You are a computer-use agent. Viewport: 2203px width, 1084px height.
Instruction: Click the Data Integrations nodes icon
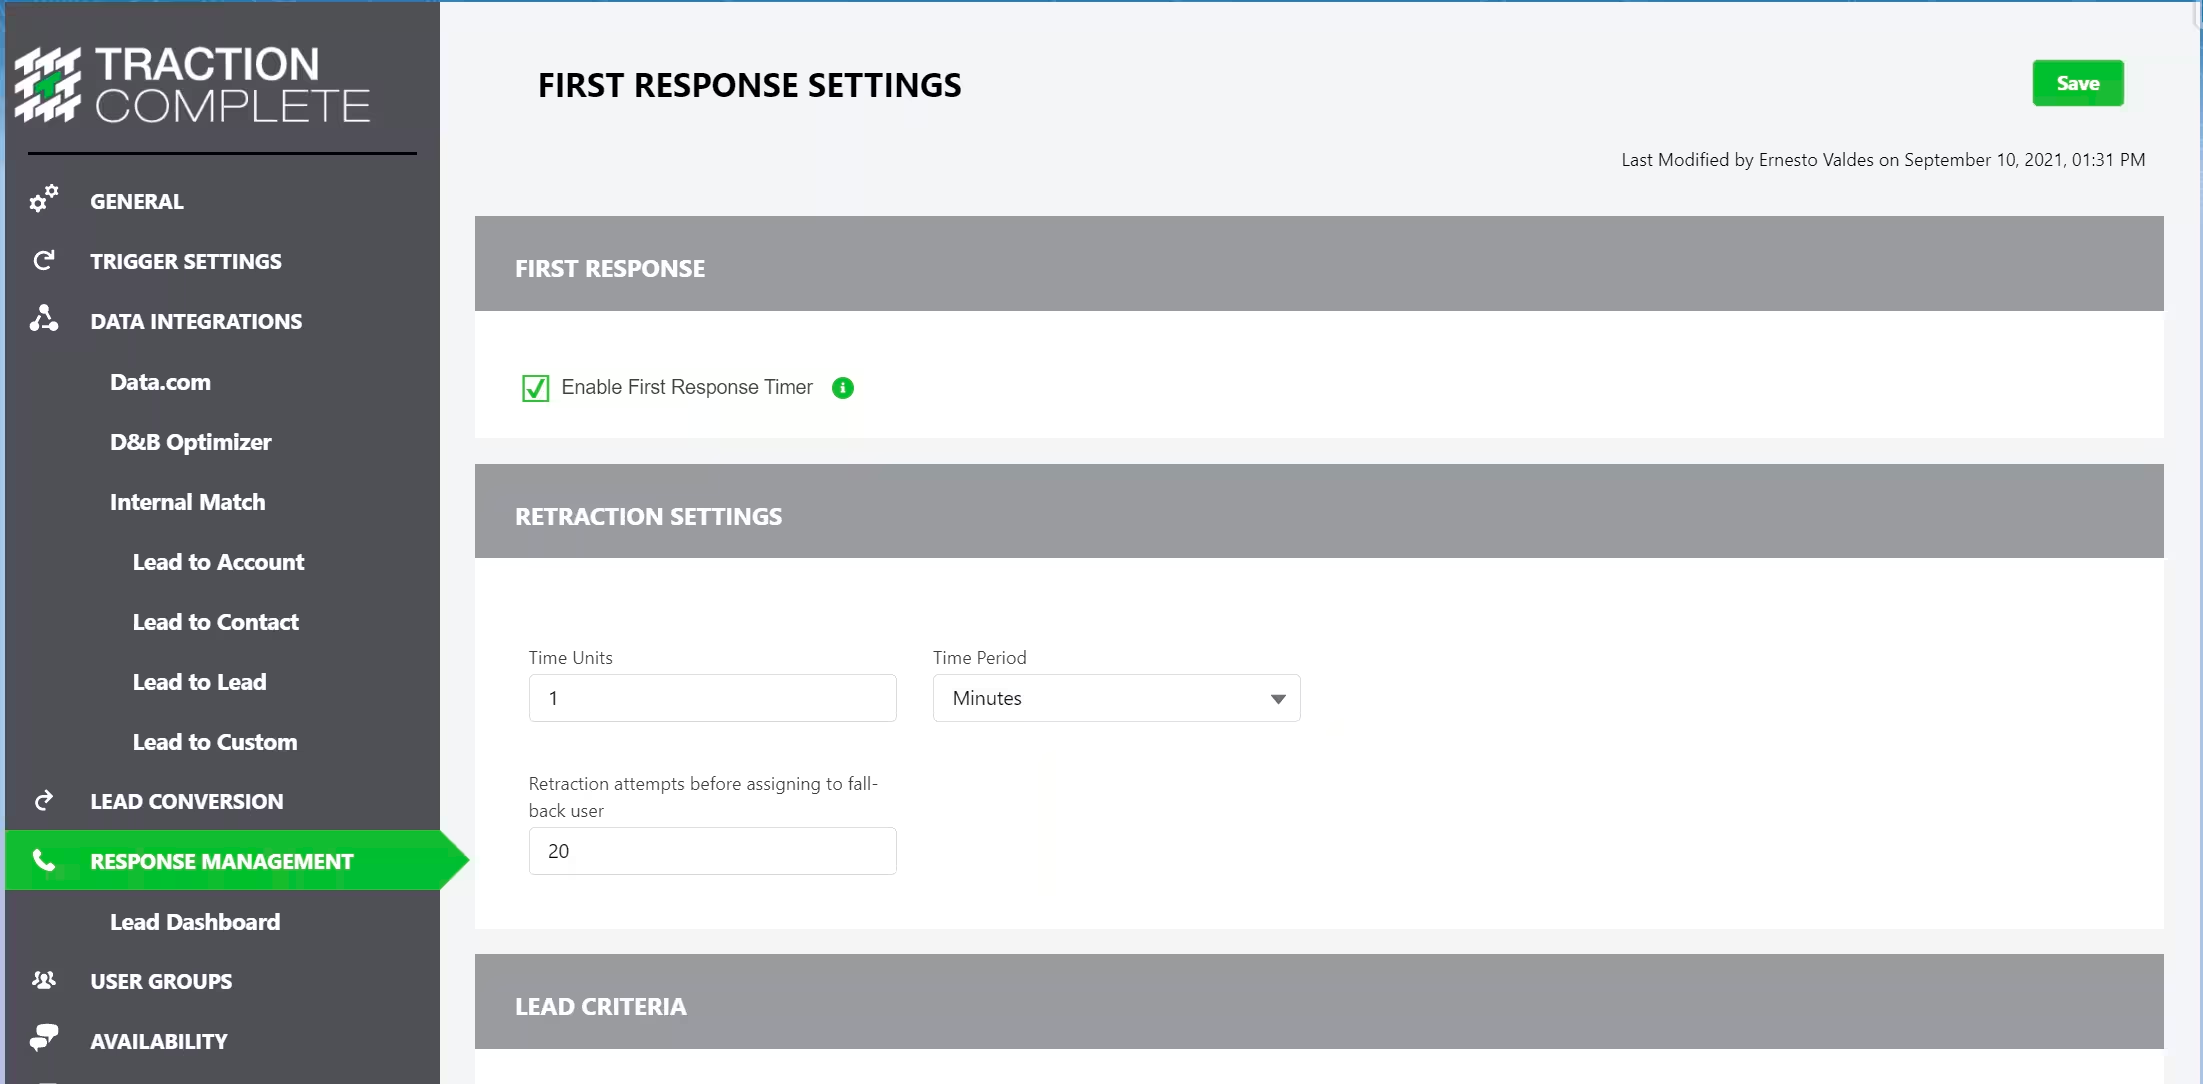point(44,319)
